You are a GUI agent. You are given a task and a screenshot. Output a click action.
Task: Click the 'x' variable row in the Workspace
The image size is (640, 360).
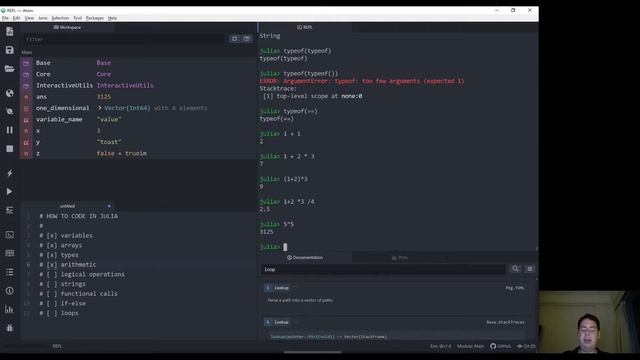click(138, 131)
